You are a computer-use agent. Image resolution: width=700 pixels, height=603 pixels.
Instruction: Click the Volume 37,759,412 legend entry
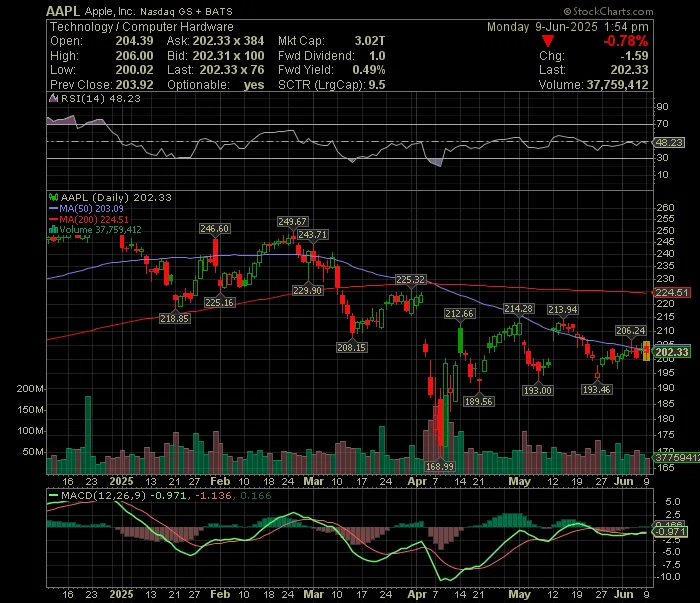[x=95, y=230]
